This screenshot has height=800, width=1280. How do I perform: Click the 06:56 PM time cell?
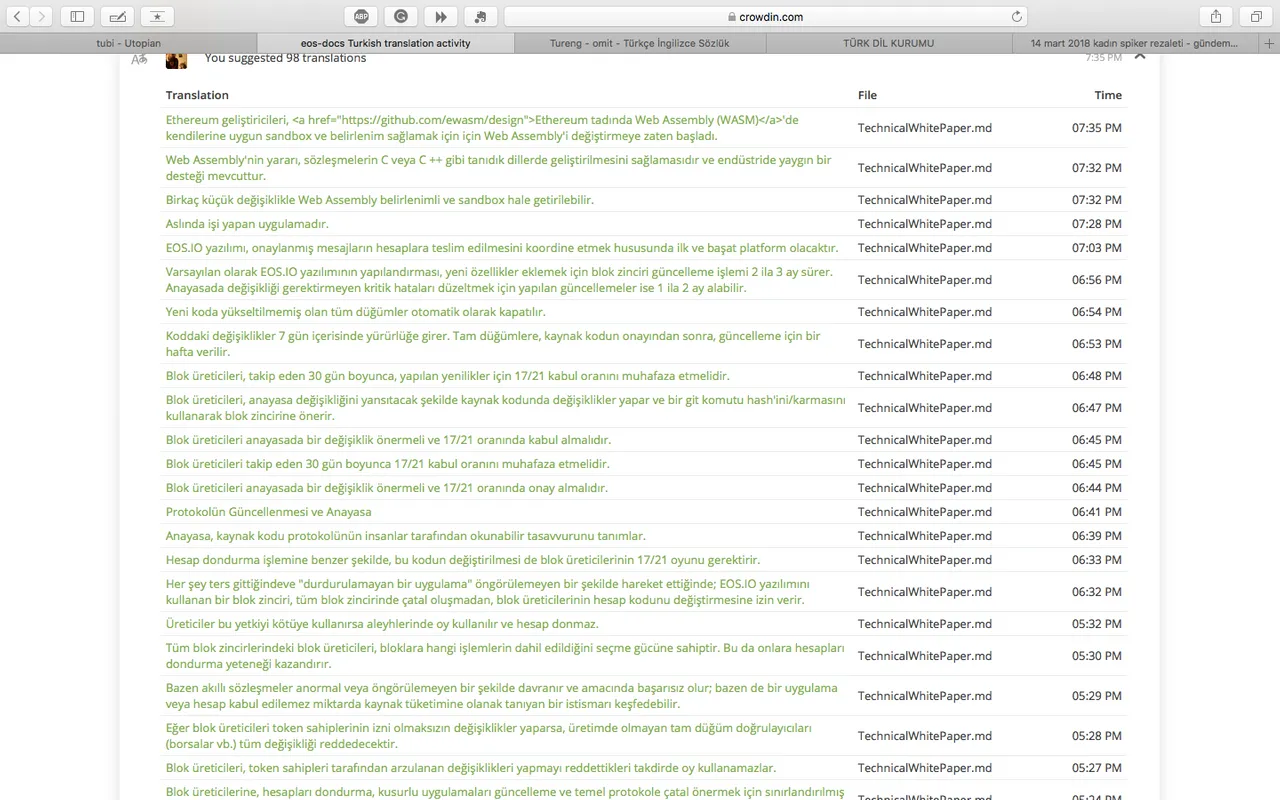1097,280
